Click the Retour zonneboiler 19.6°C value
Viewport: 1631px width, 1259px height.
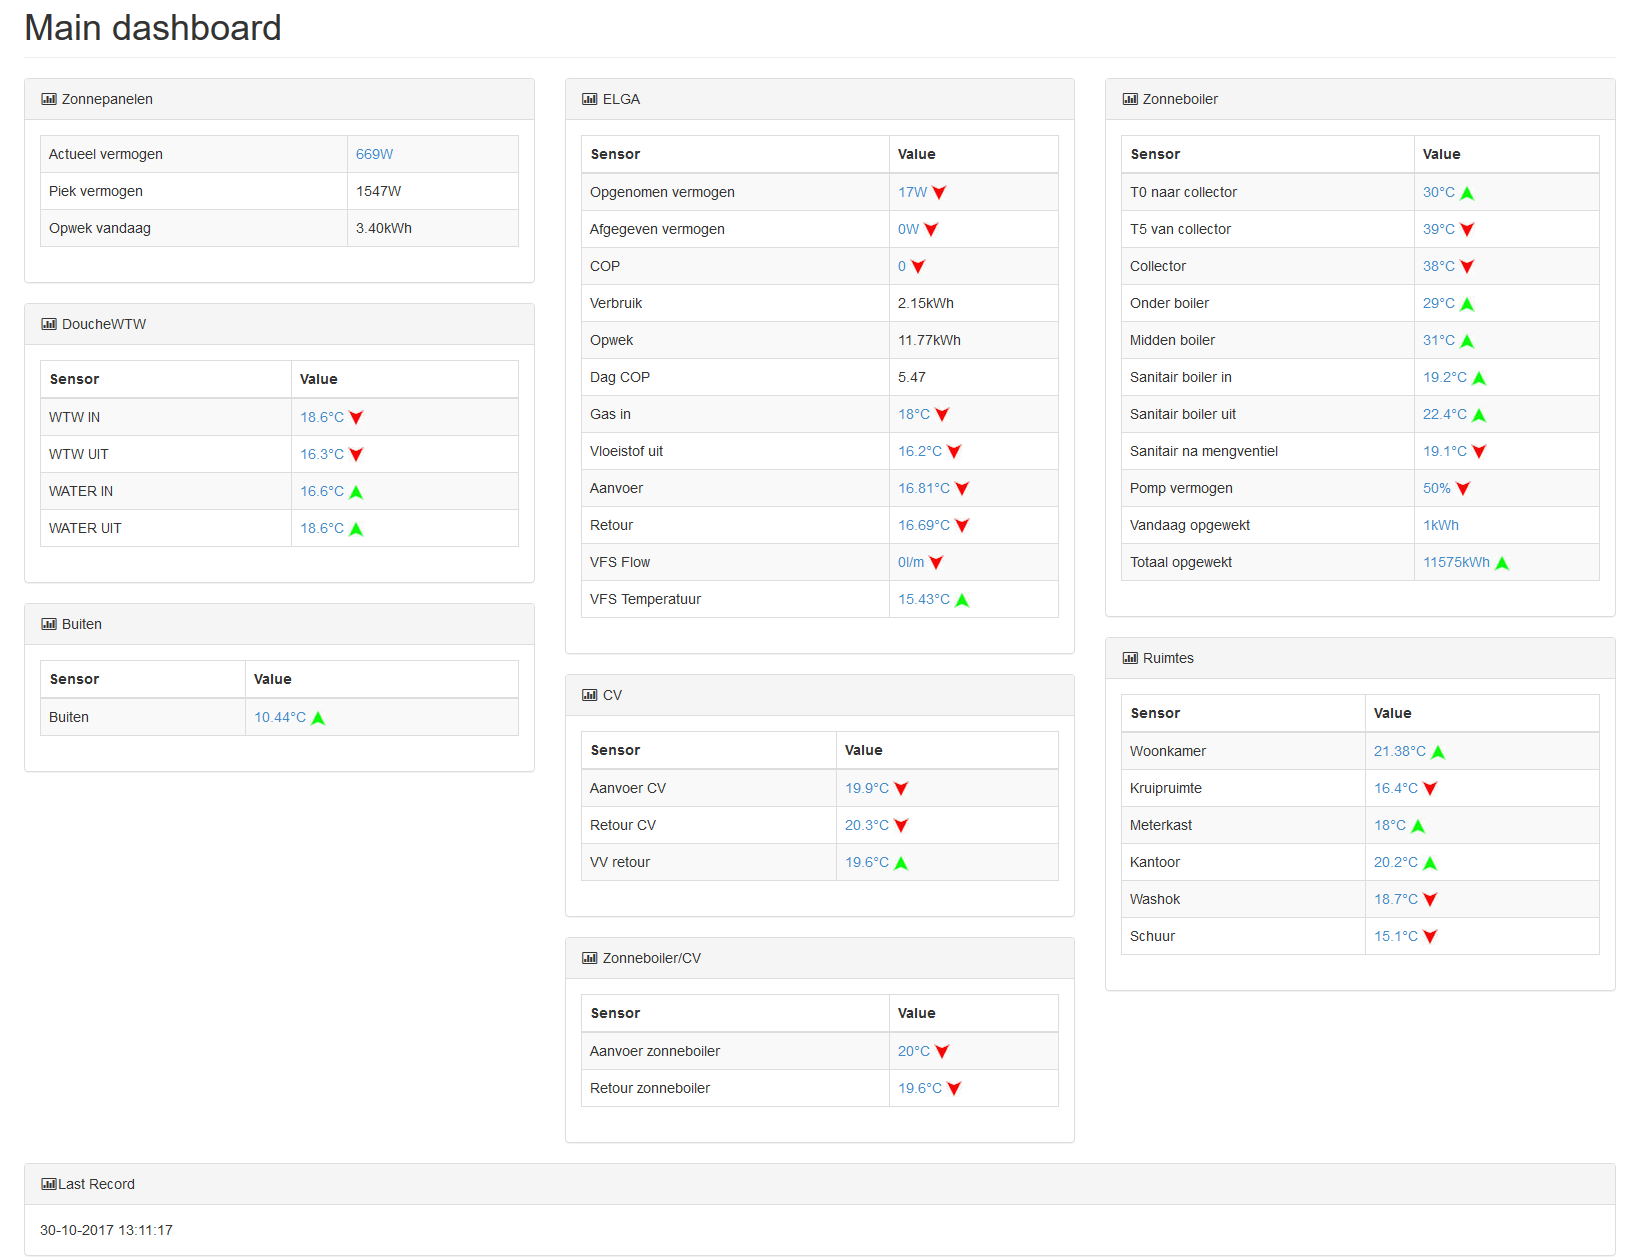click(919, 1088)
